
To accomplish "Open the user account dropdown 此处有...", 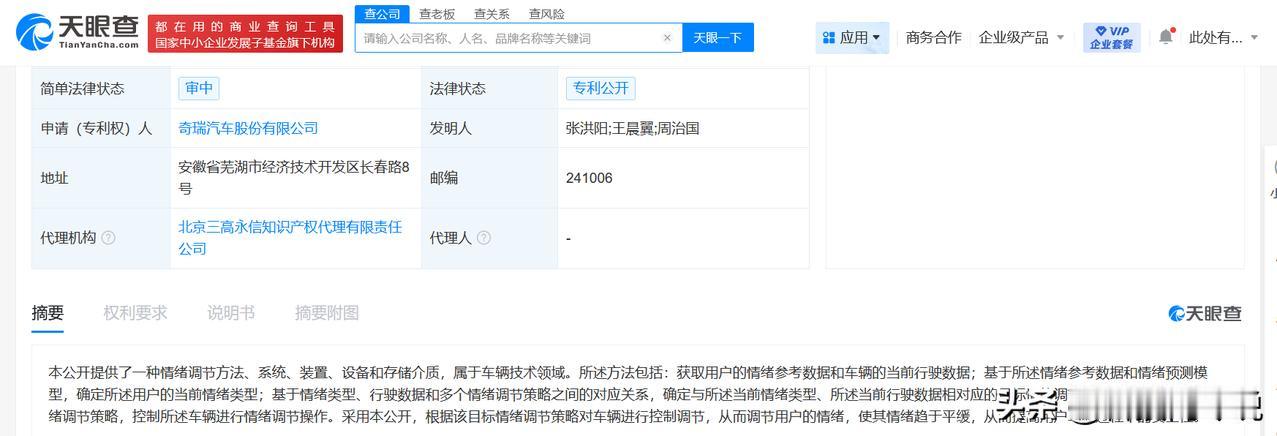I will (1224, 38).
